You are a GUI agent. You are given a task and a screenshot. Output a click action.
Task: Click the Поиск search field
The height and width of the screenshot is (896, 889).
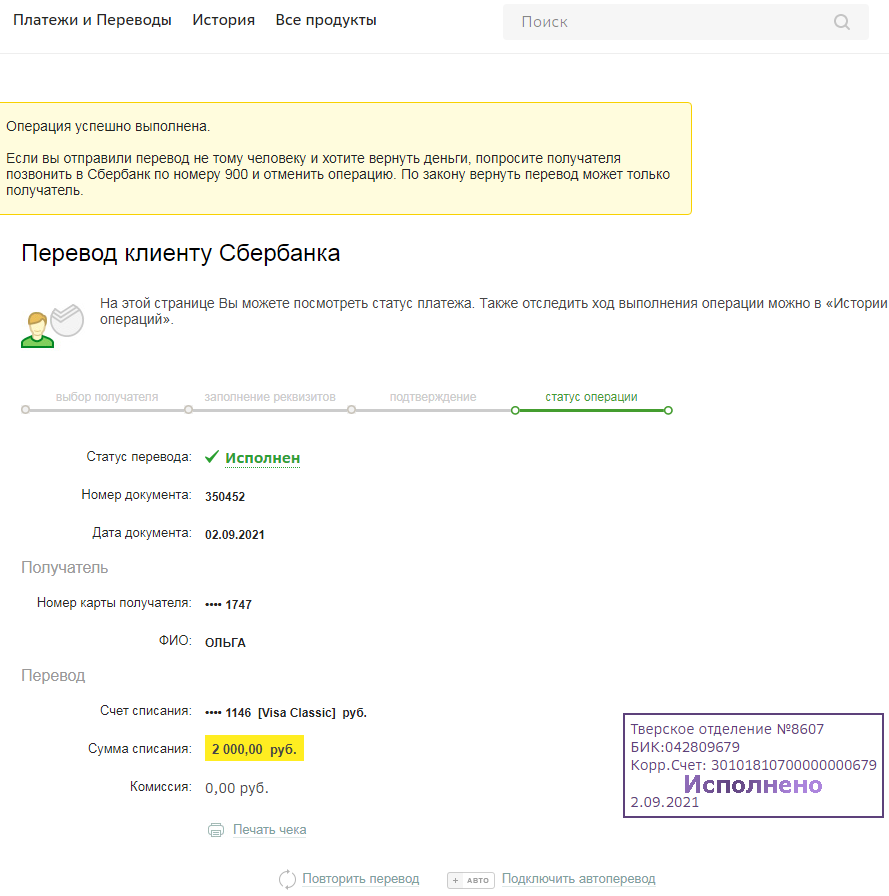click(686, 22)
